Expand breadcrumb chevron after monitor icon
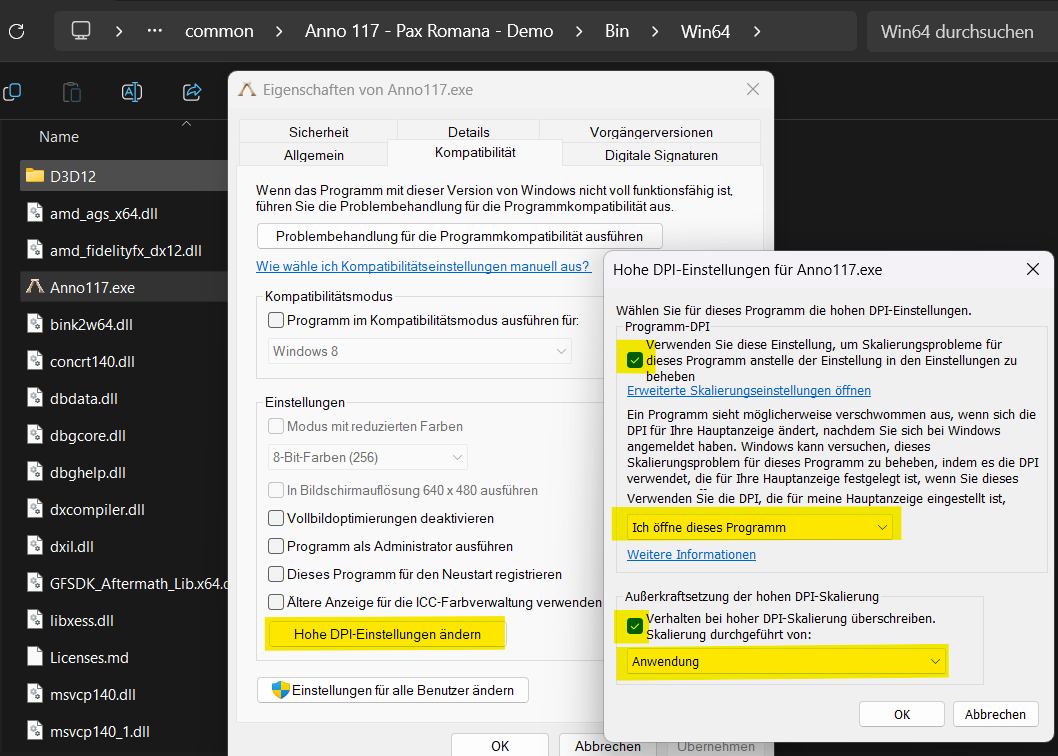 (119, 31)
